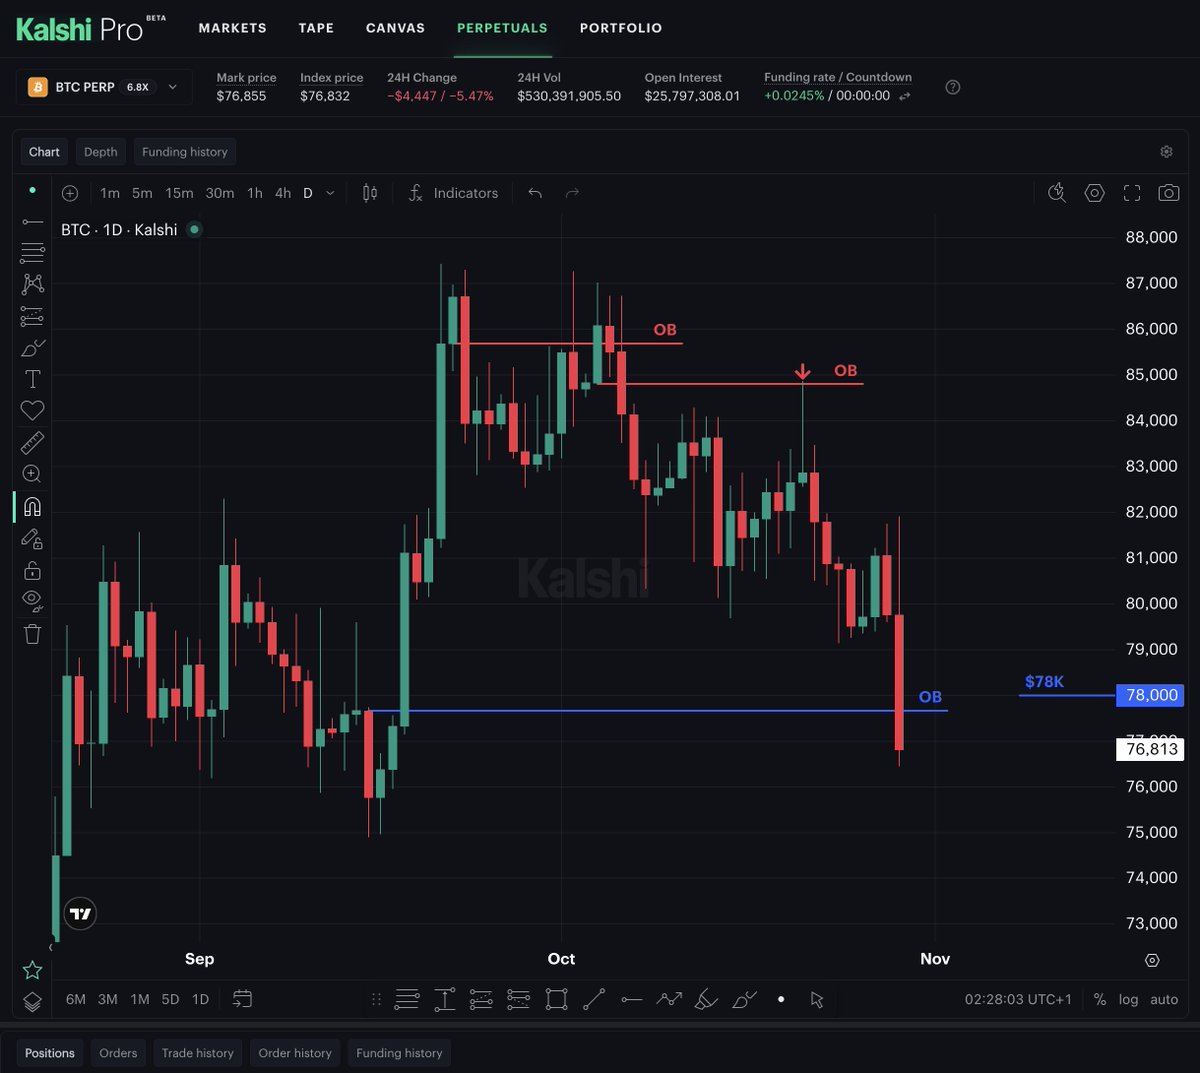Remove drawings with the trash icon

point(32,634)
